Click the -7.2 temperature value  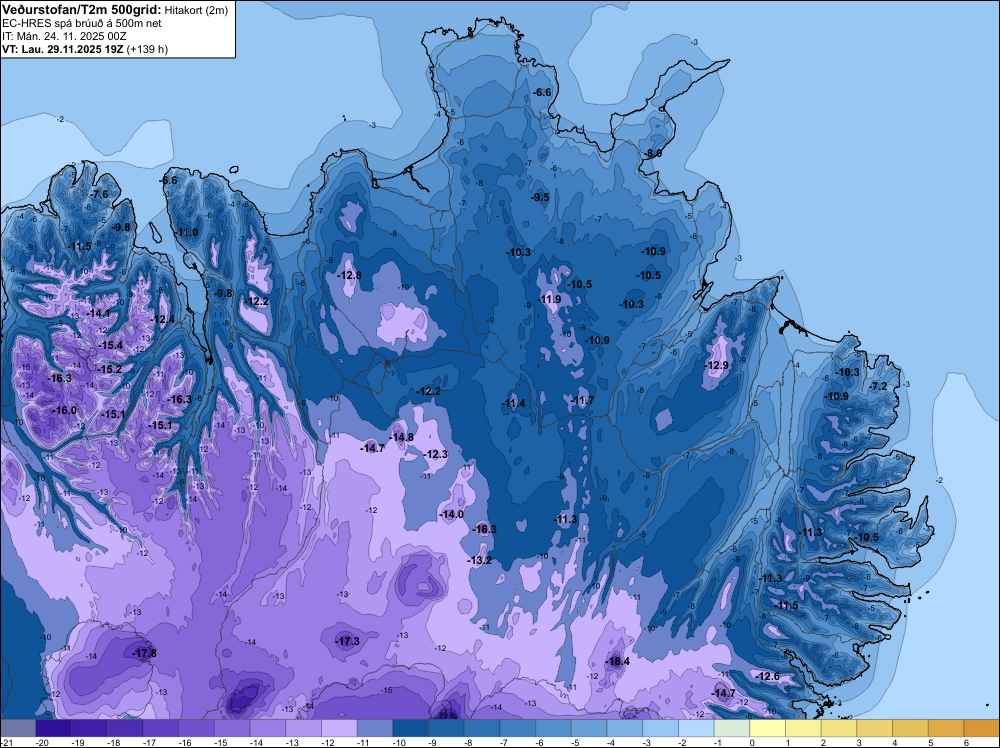coord(878,386)
